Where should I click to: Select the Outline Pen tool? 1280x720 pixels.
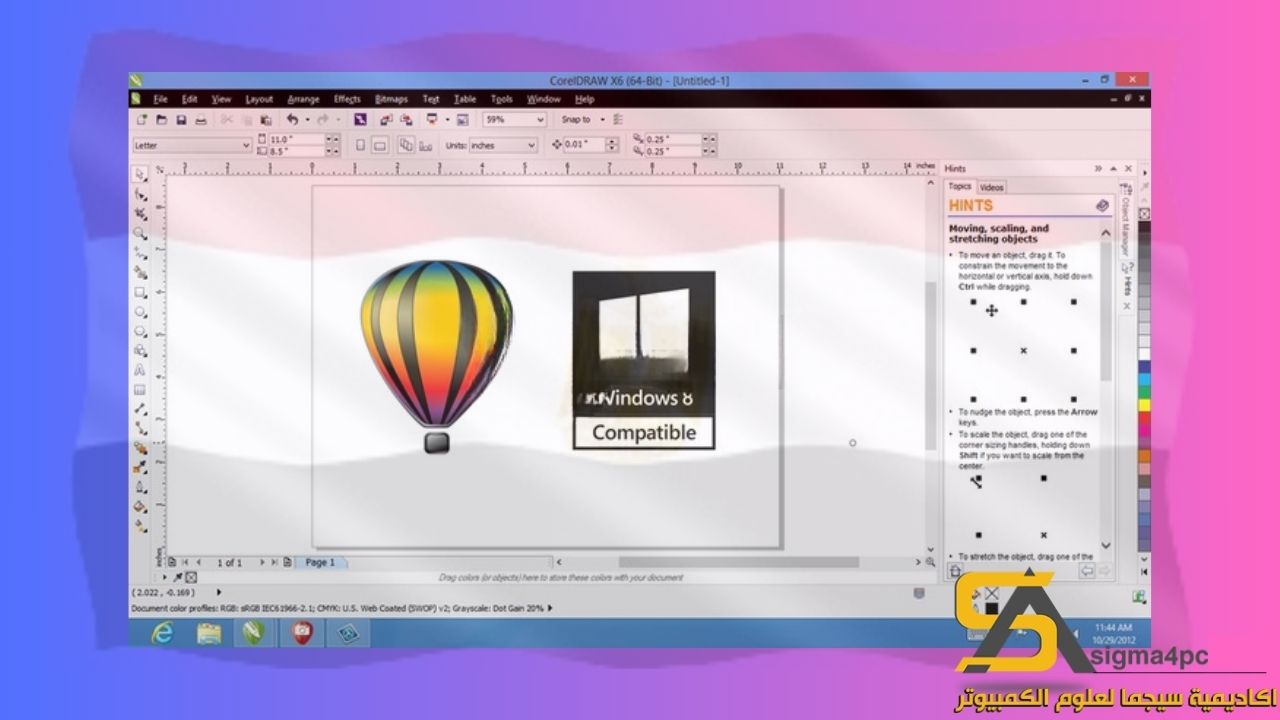[140, 486]
